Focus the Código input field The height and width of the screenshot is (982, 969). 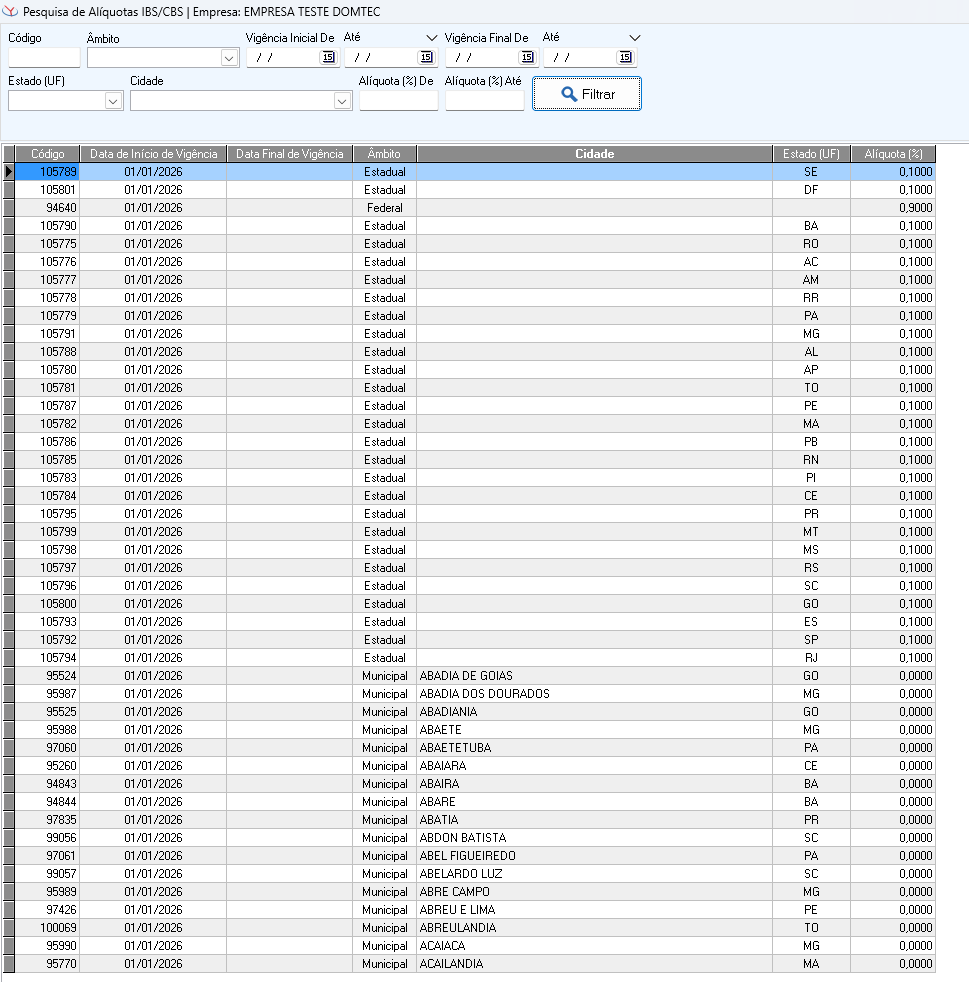click(x=43, y=58)
